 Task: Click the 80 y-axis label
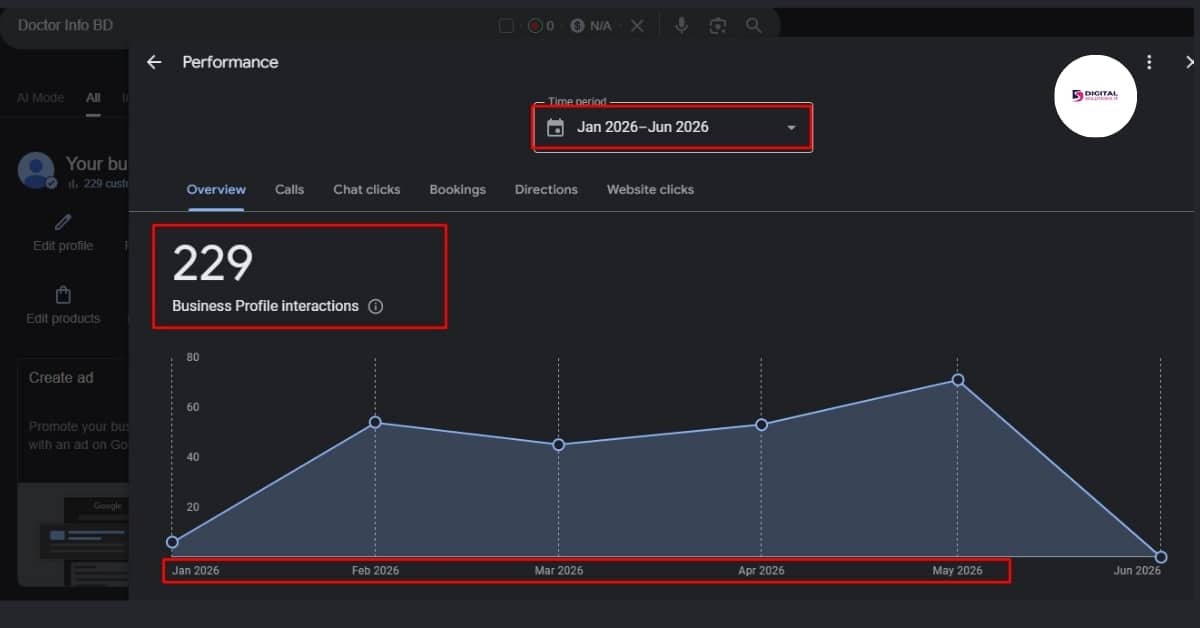point(193,357)
